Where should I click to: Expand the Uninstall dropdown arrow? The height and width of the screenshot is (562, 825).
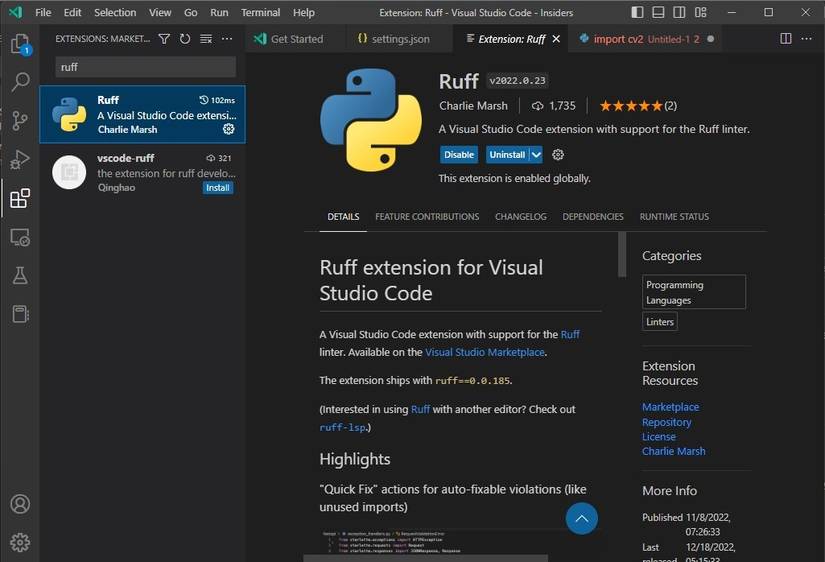(536, 155)
